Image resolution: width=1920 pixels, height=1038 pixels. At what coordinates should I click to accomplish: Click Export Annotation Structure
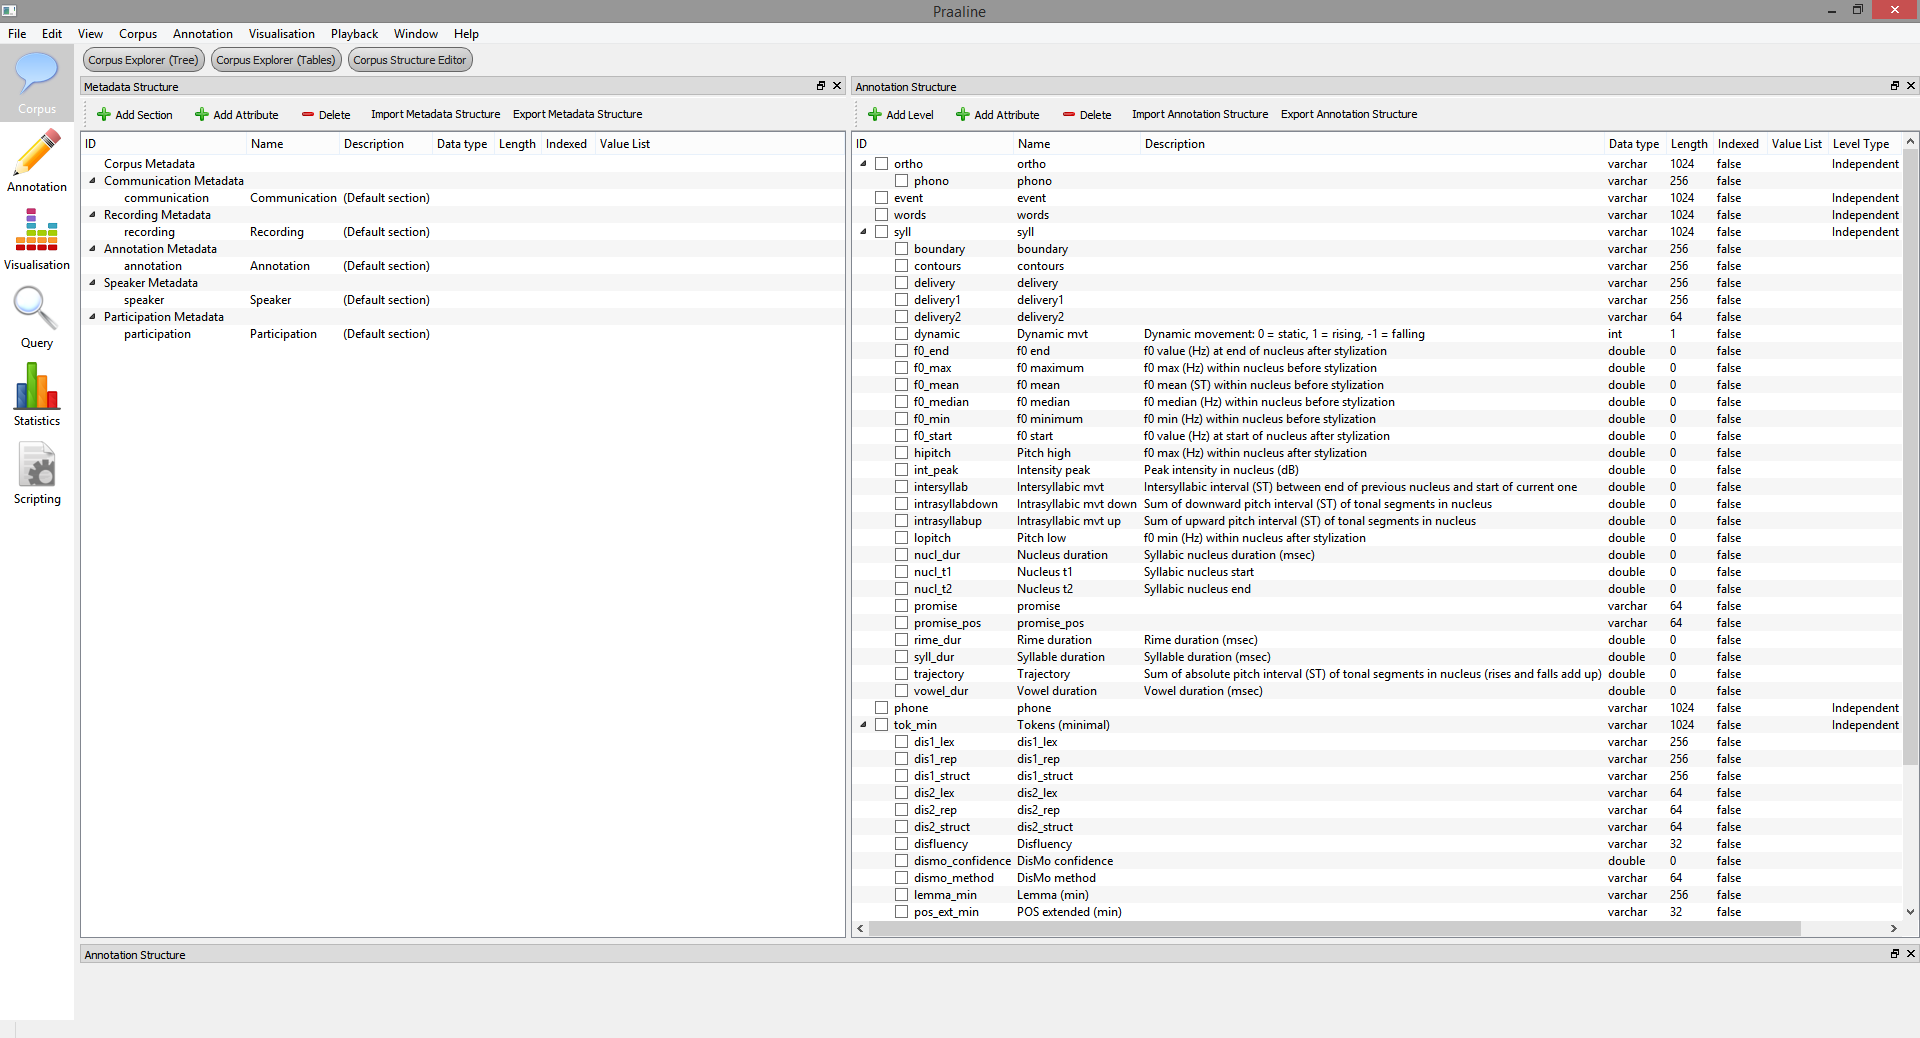[x=1349, y=115]
